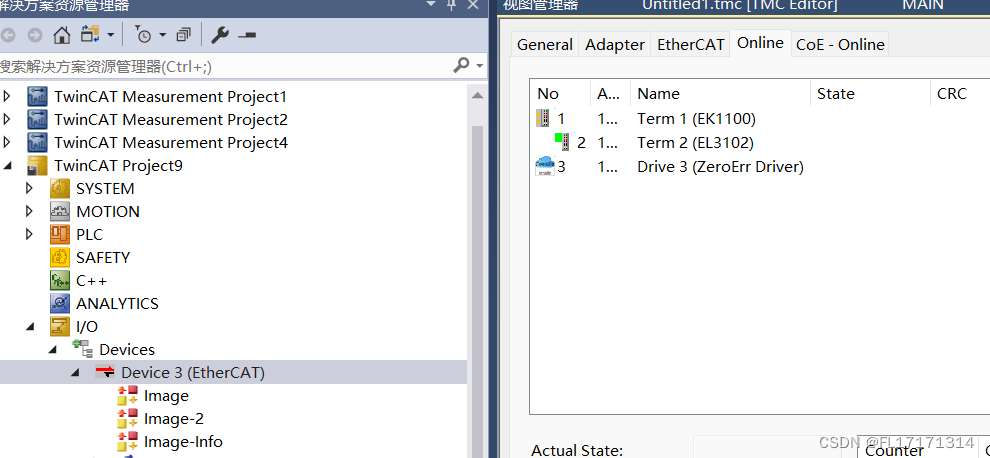Select the Image-Info tree item

point(183,442)
